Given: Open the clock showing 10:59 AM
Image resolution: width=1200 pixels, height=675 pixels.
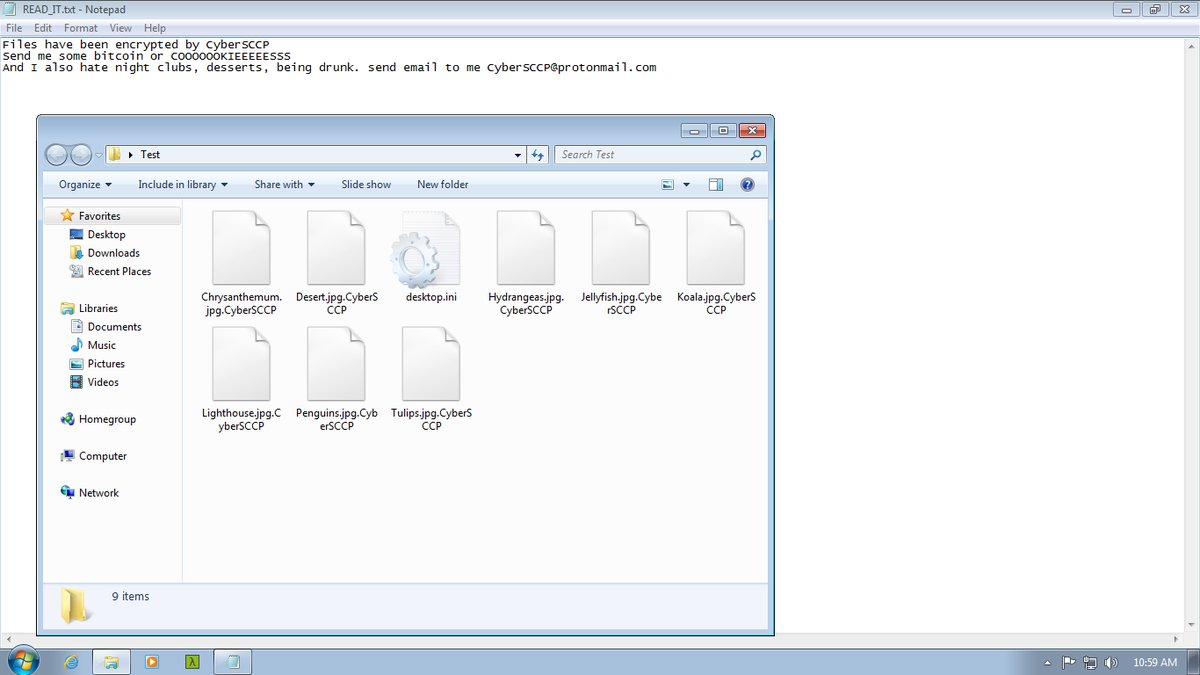Looking at the screenshot, I should [x=1155, y=662].
